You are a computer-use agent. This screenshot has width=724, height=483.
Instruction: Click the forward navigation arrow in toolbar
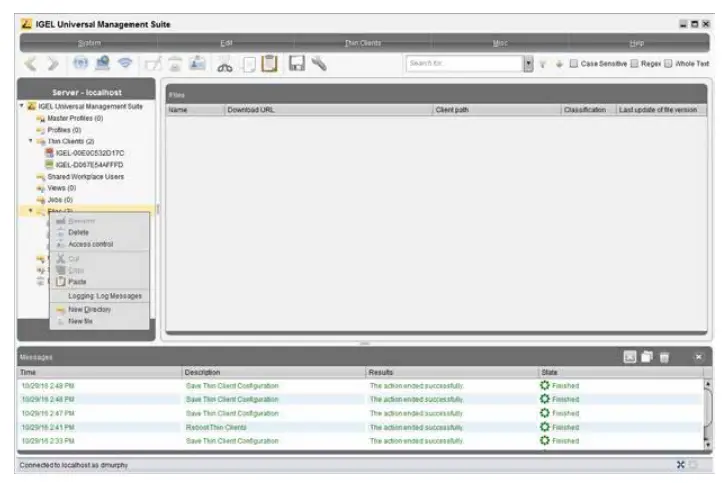(54, 63)
